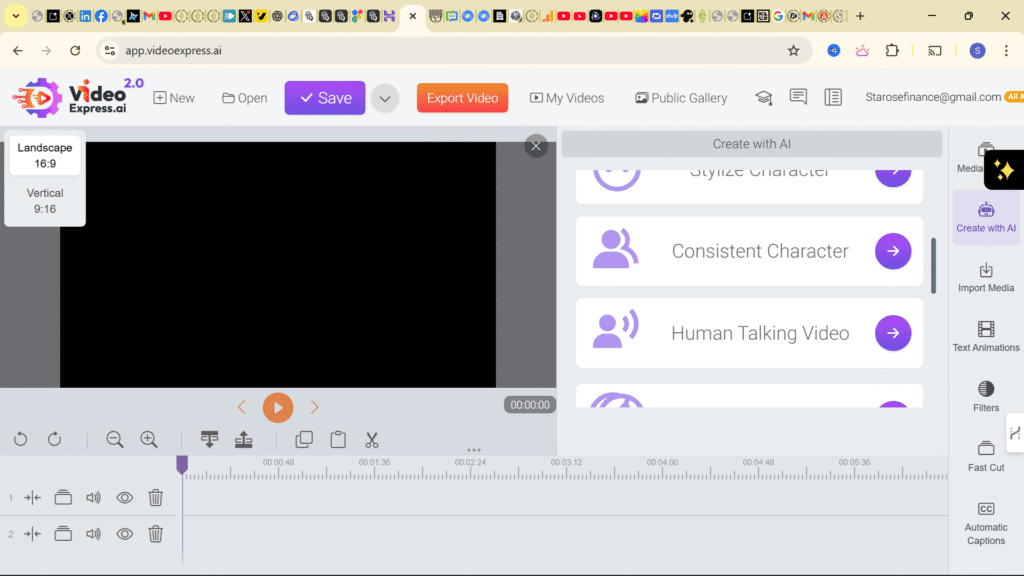This screenshot has height=576, width=1024.
Task: Open the Text Animations panel
Action: point(985,338)
